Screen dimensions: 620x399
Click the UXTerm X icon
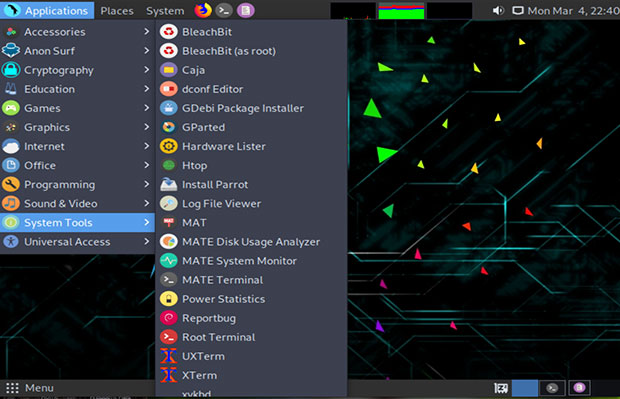168,356
